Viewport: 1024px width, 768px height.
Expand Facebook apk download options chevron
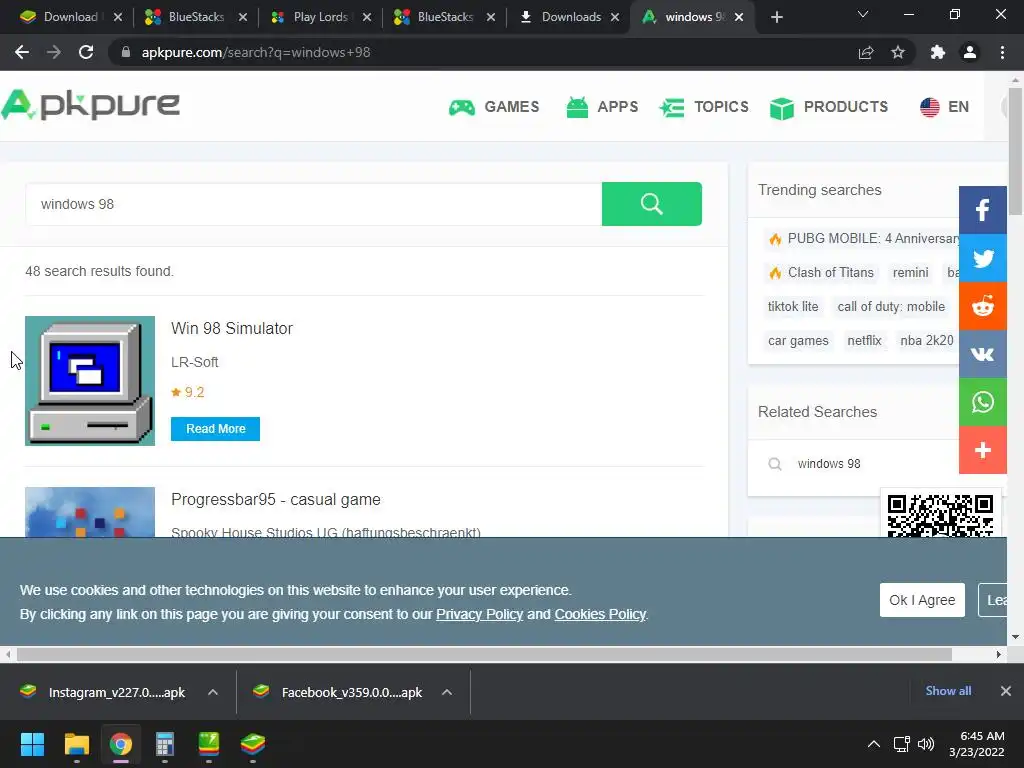(447, 692)
